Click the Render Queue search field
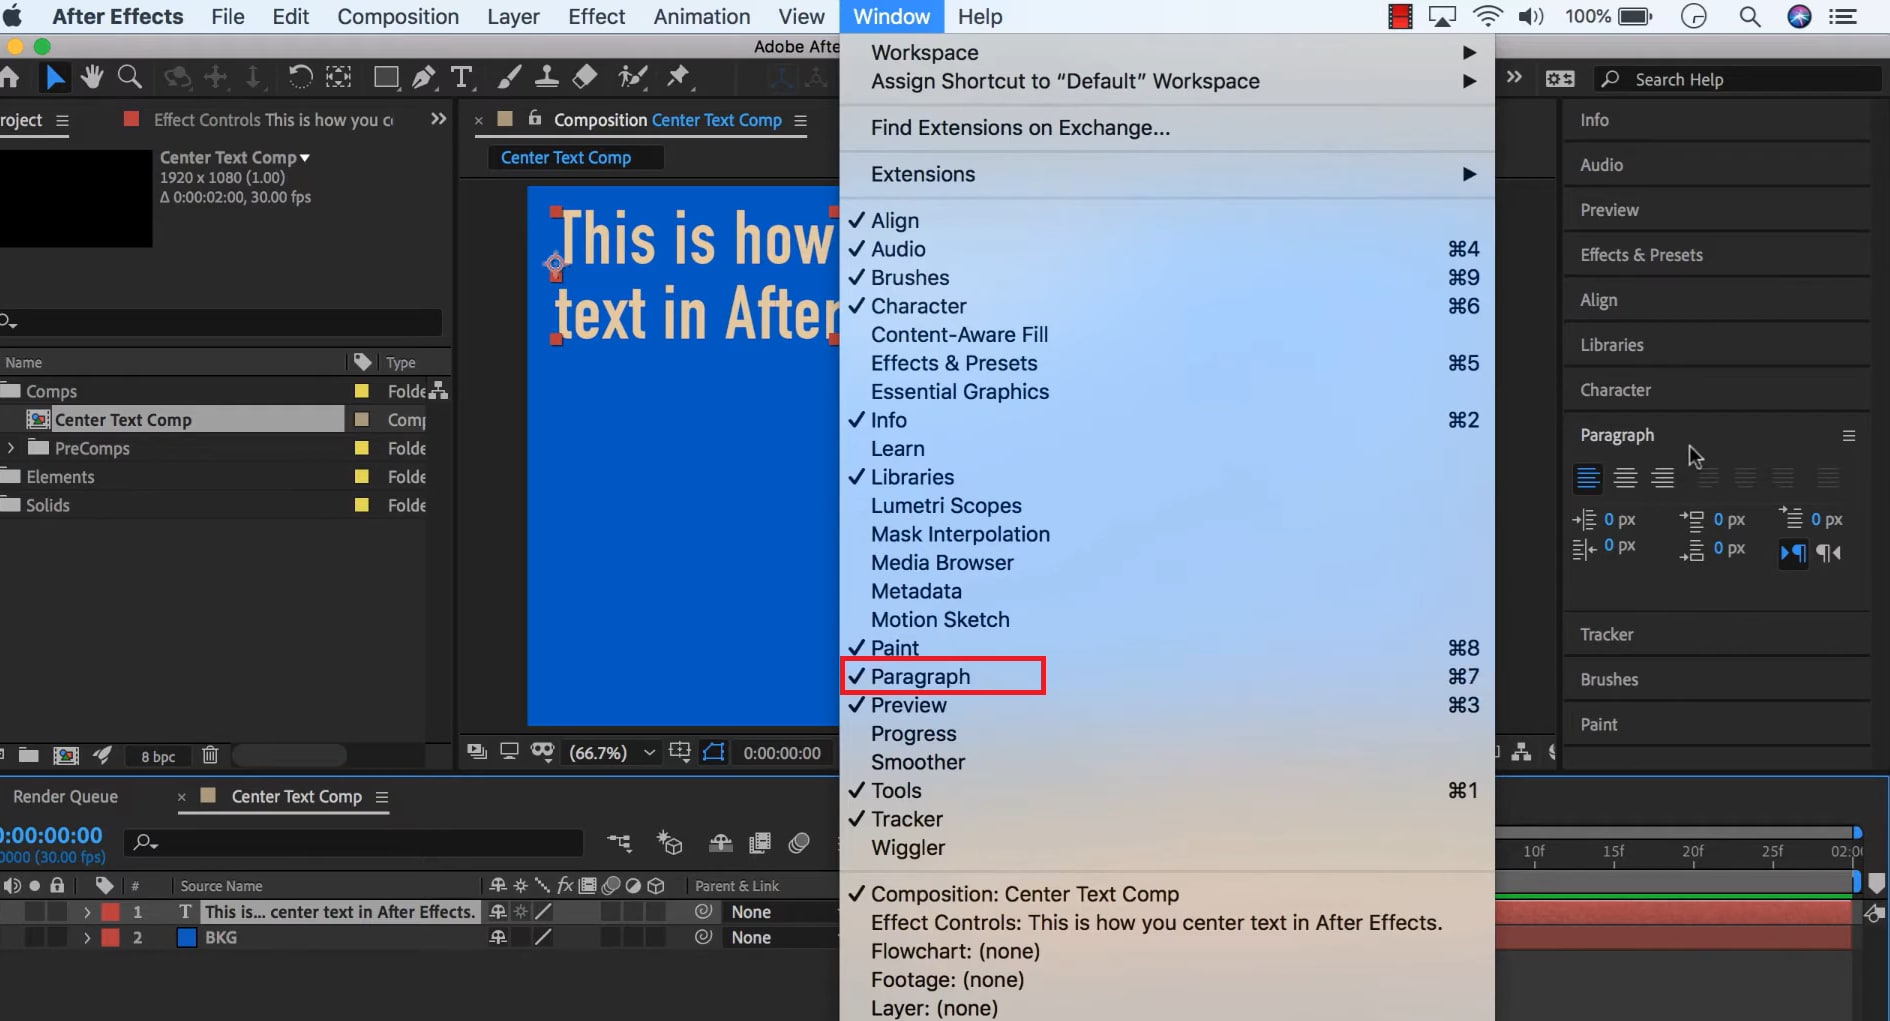 (355, 843)
